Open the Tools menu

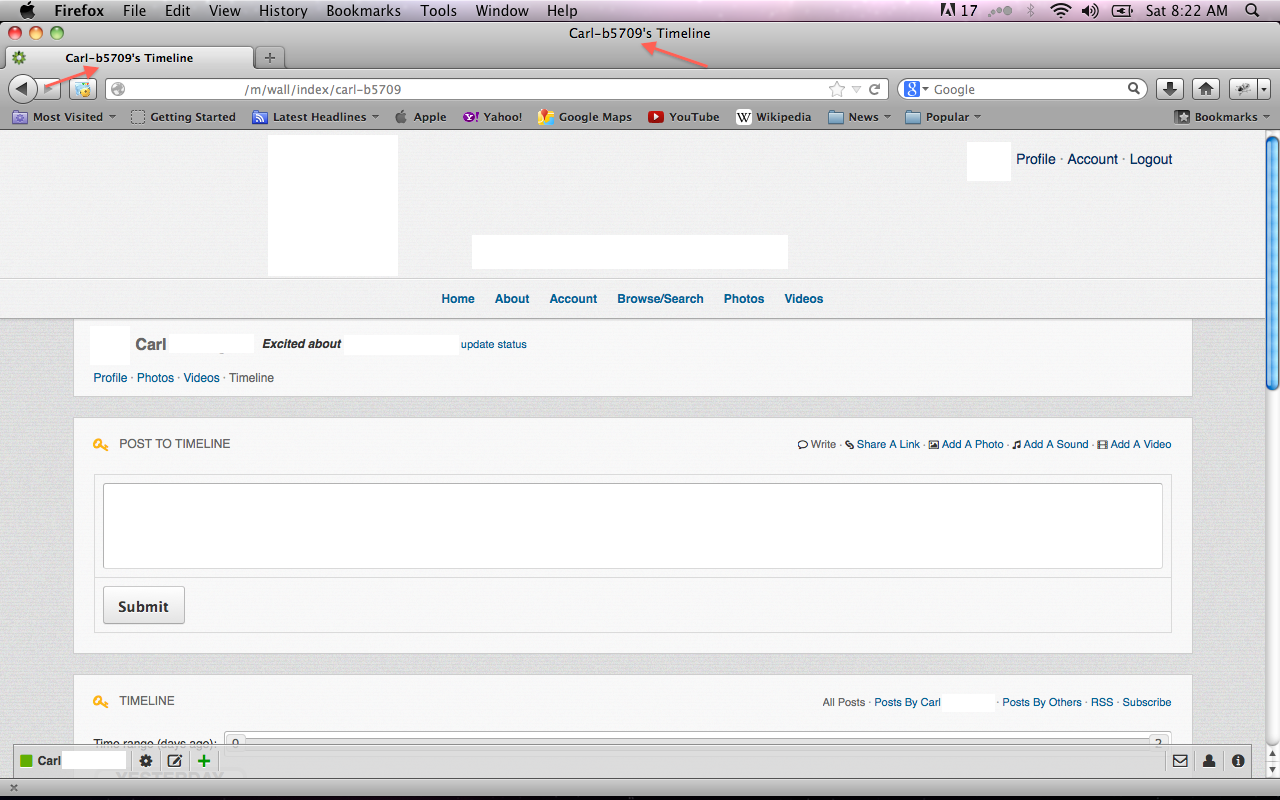(x=438, y=11)
